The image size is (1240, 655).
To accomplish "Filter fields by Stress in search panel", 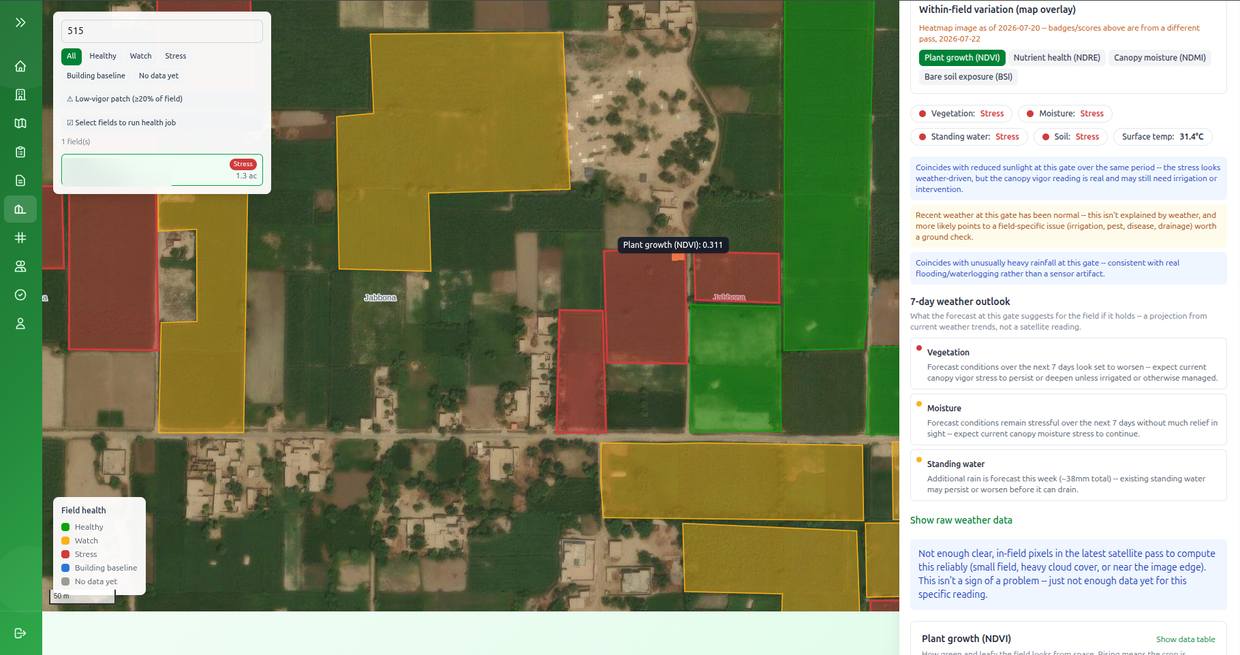I will [176, 56].
